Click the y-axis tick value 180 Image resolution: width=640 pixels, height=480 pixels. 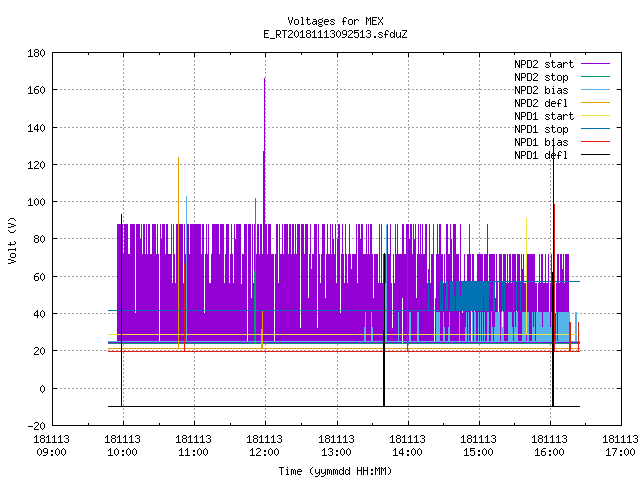click(36, 53)
